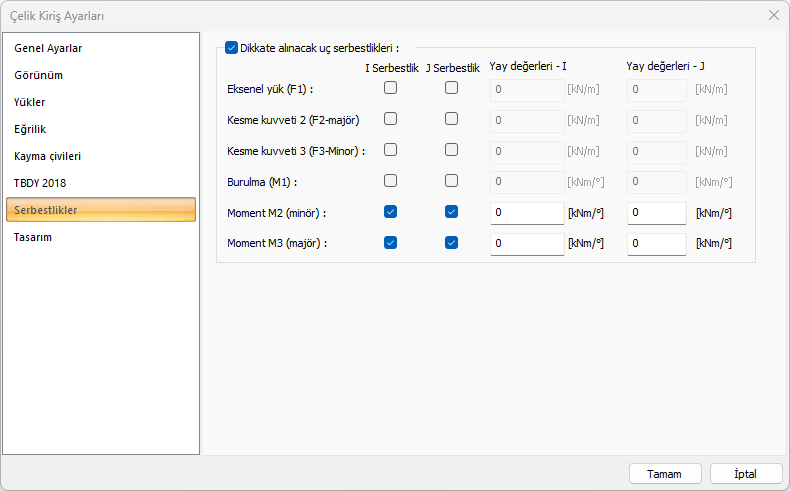Click Moment M2 spring value I field
790x491 pixels.
[527, 213]
